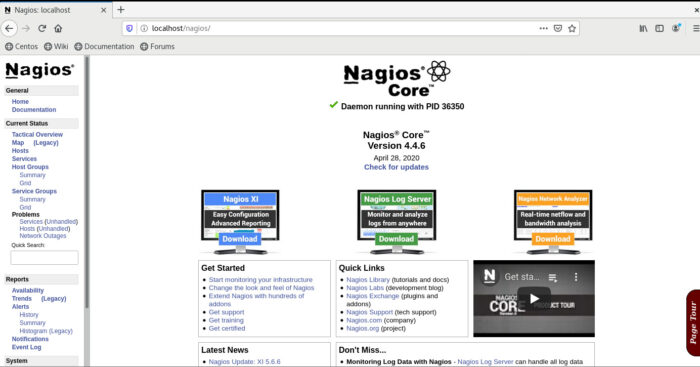Open the video's more options menu
The height and width of the screenshot is (367, 700).
point(576,277)
